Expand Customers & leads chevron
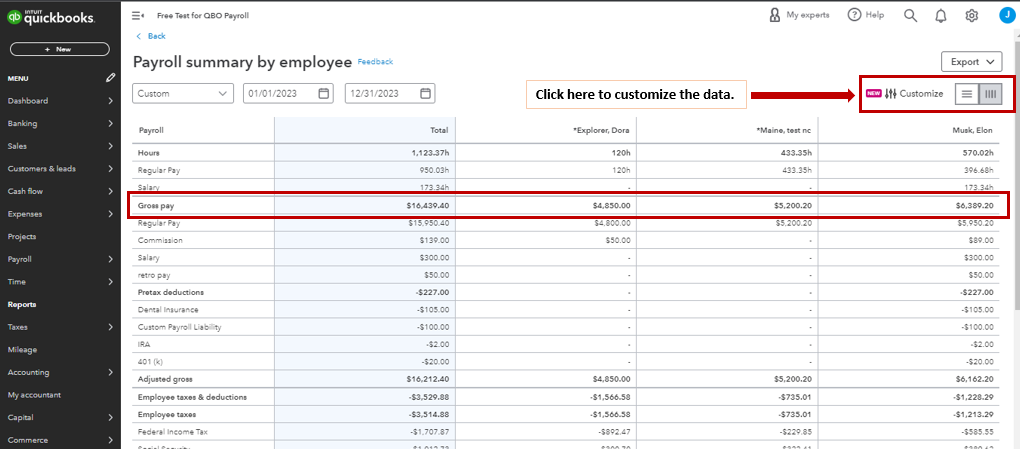1020x449 pixels. point(111,169)
